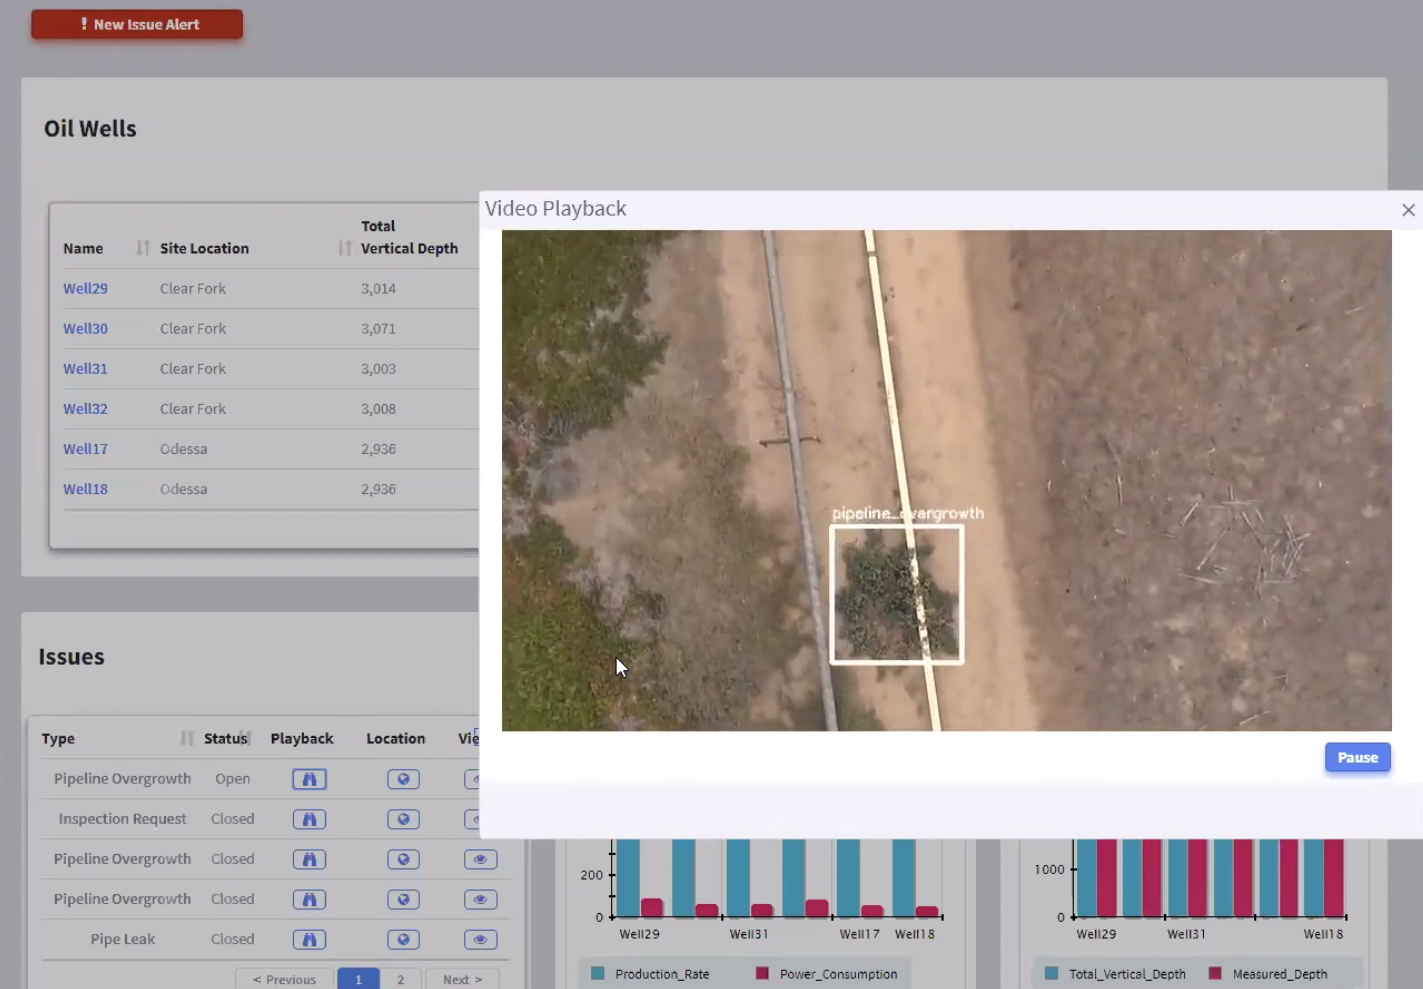The image size is (1423, 989).
Task: Show location of Pipe Leak issue
Action: 403,939
